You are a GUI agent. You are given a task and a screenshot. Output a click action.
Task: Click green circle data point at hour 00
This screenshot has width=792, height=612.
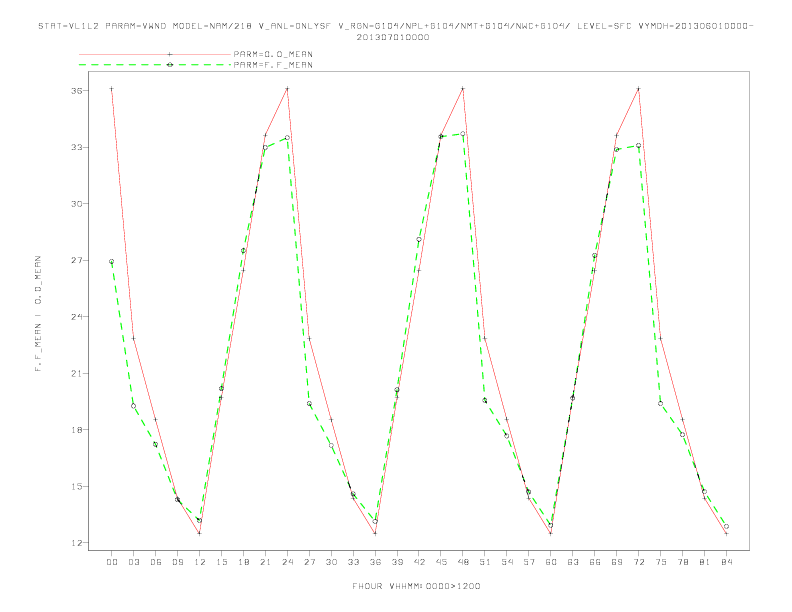click(112, 262)
